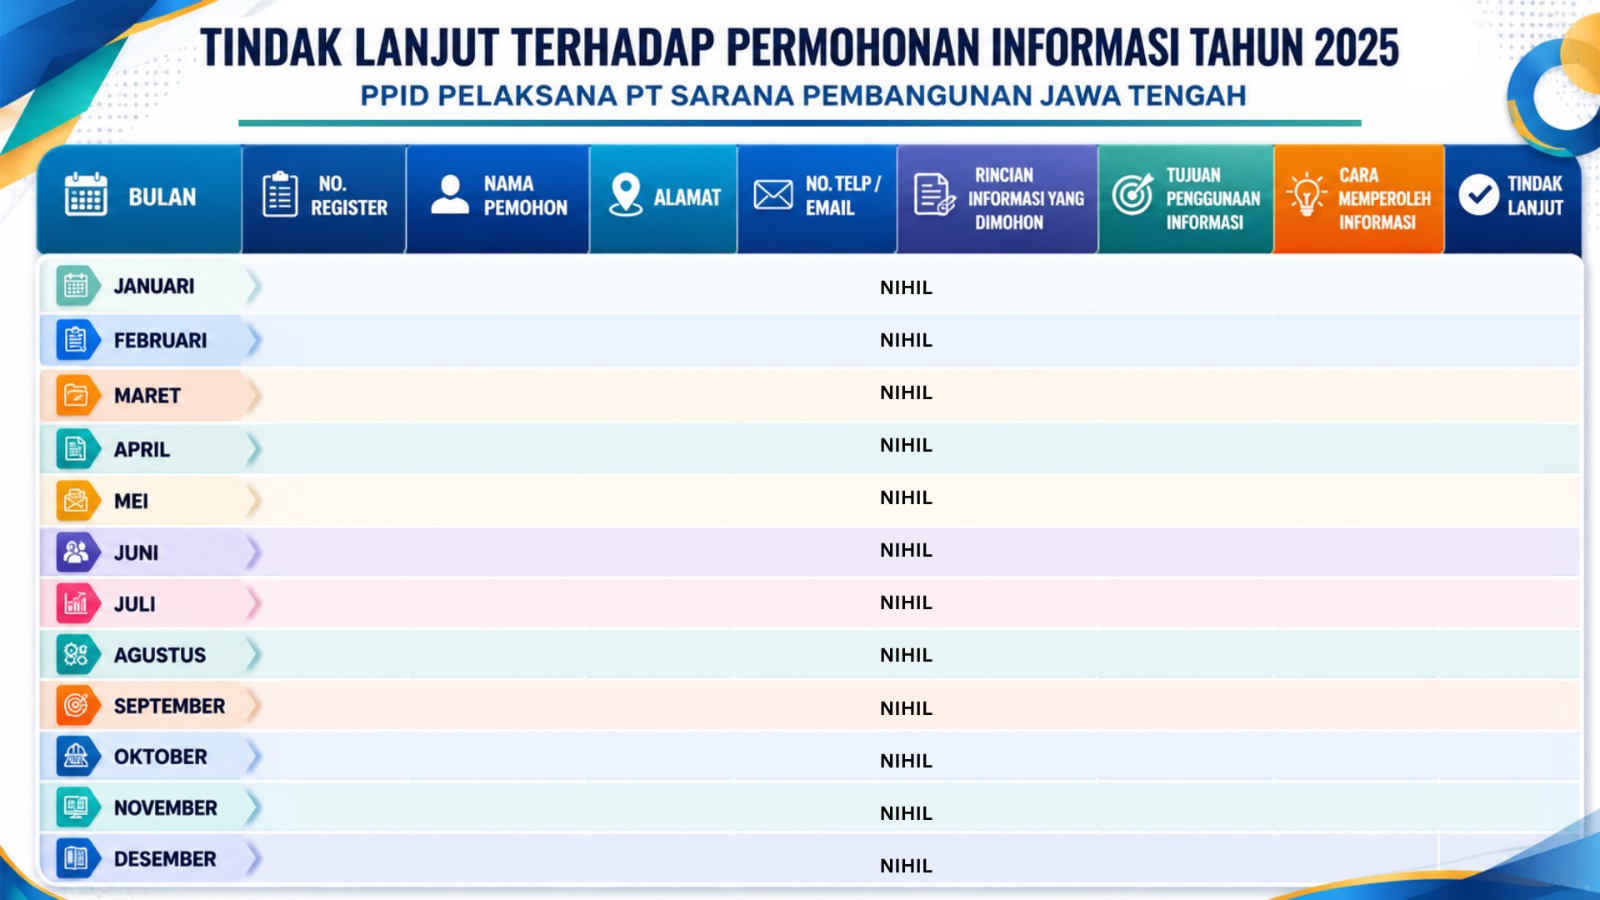Image resolution: width=1600 pixels, height=900 pixels.
Task: Click the target icon in the SEPTEMBER row
Action: tap(75, 706)
